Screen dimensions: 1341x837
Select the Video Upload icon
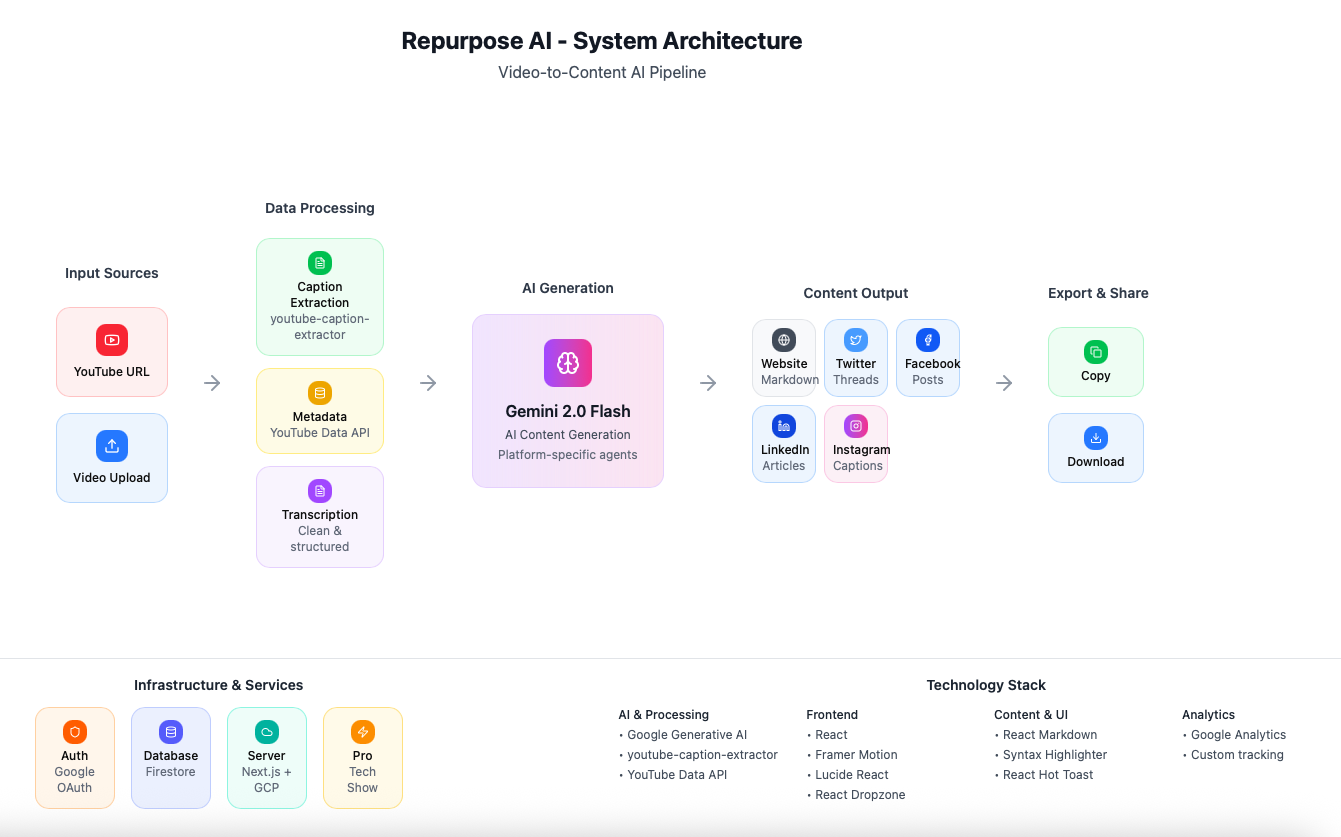point(112,446)
